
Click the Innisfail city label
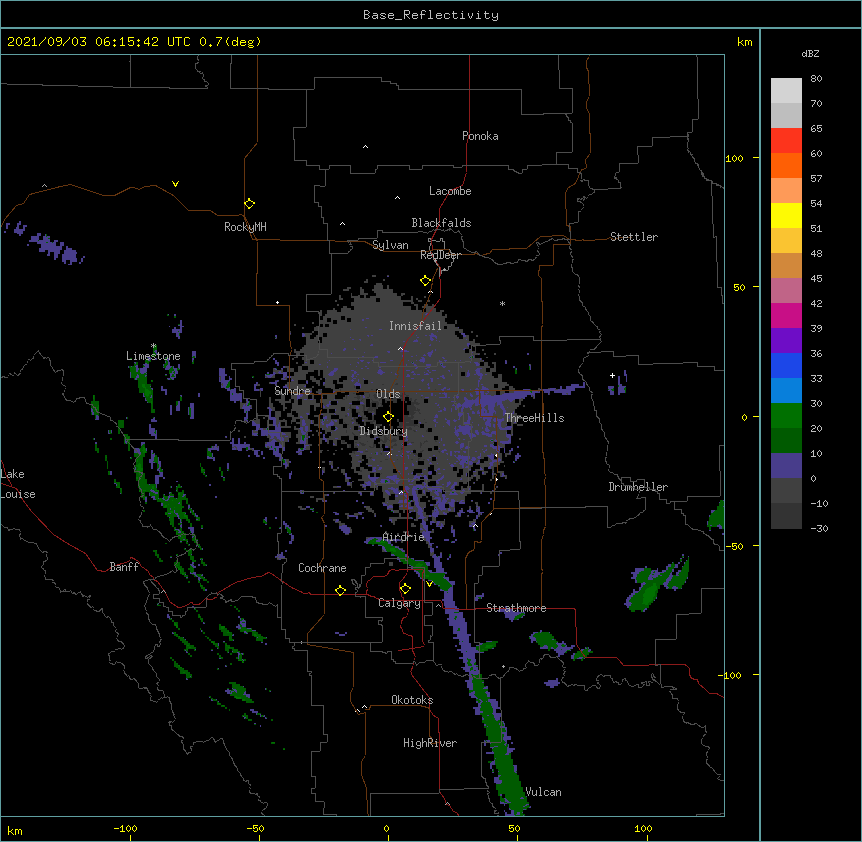[416, 326]
